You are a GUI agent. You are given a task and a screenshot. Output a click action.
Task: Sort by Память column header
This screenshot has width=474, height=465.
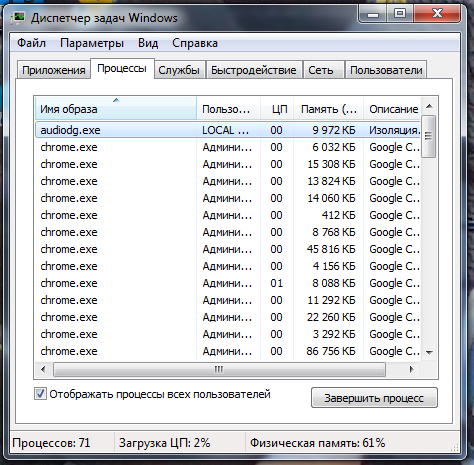coord(328,109)
